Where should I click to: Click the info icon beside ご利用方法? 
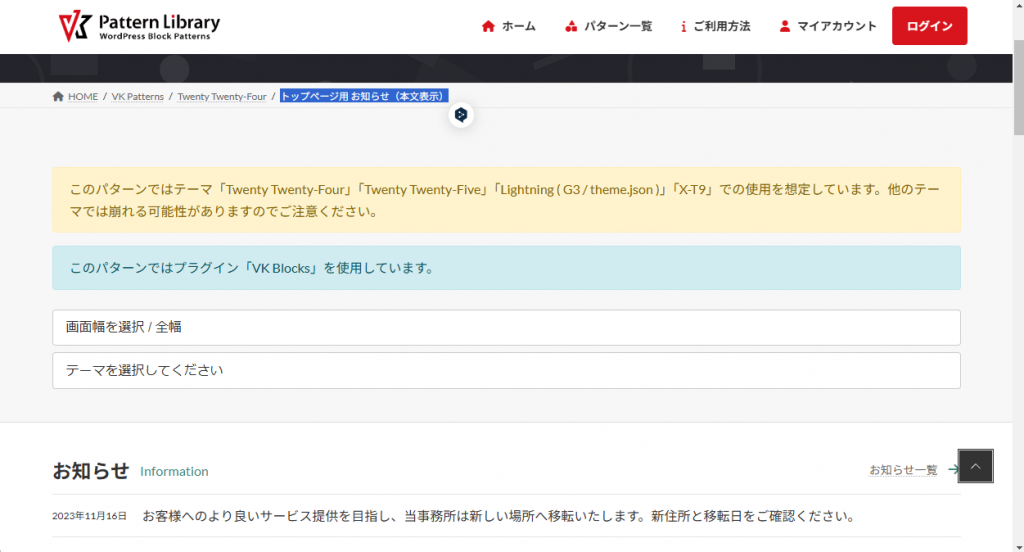tap(683, 26)
